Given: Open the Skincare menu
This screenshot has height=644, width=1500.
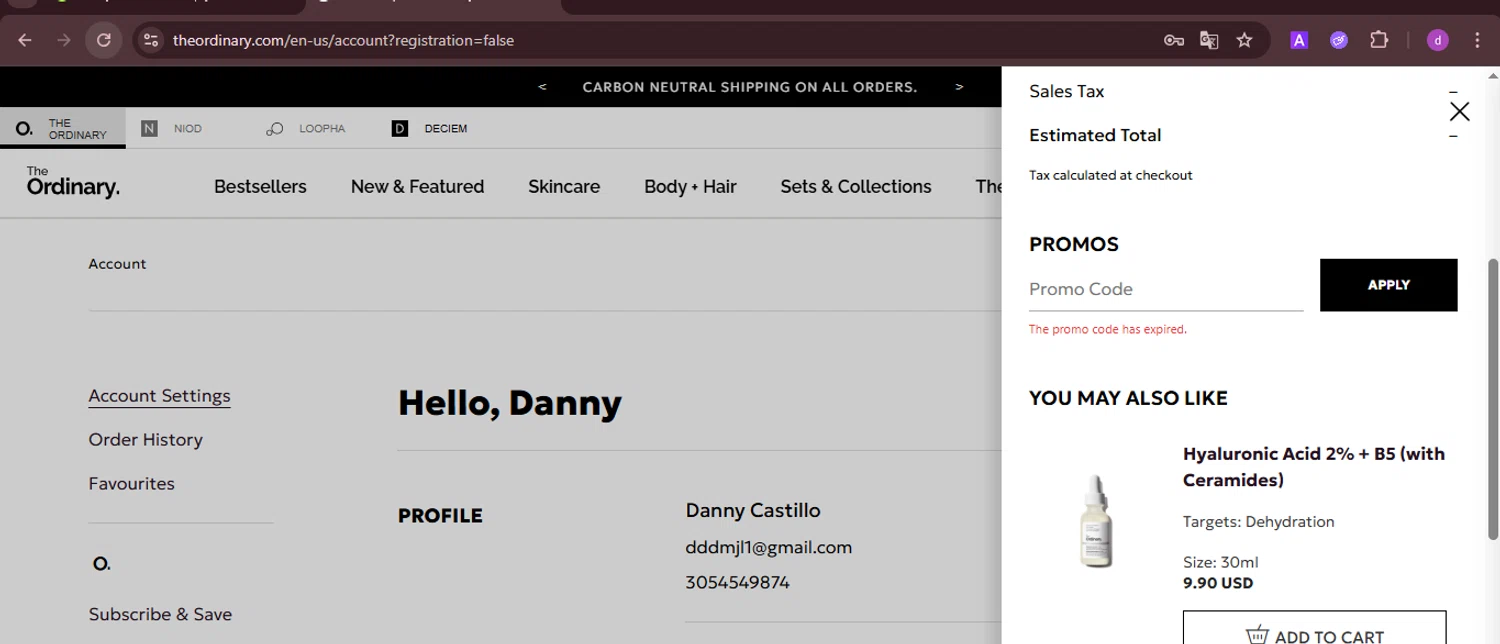Looking at the screenshot, I should point(564,186).
